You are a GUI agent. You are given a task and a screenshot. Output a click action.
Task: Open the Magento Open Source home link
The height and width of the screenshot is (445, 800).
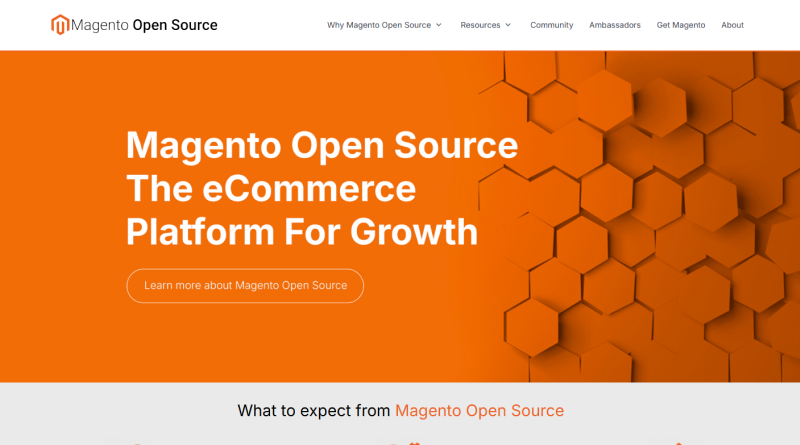tap(134, 24)
